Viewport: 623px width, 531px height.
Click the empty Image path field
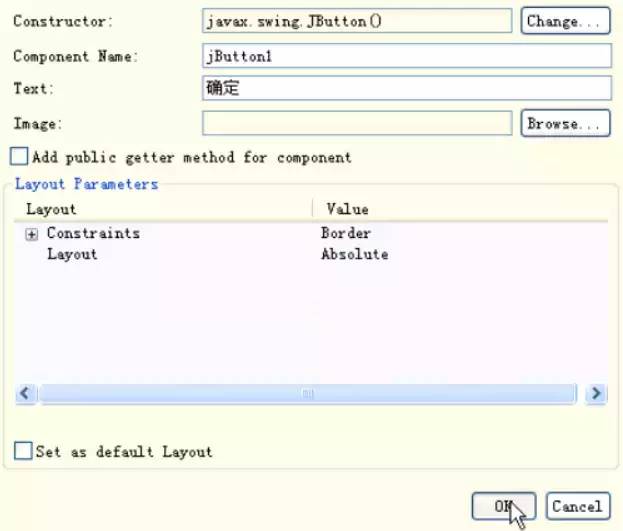pos(357,124)
